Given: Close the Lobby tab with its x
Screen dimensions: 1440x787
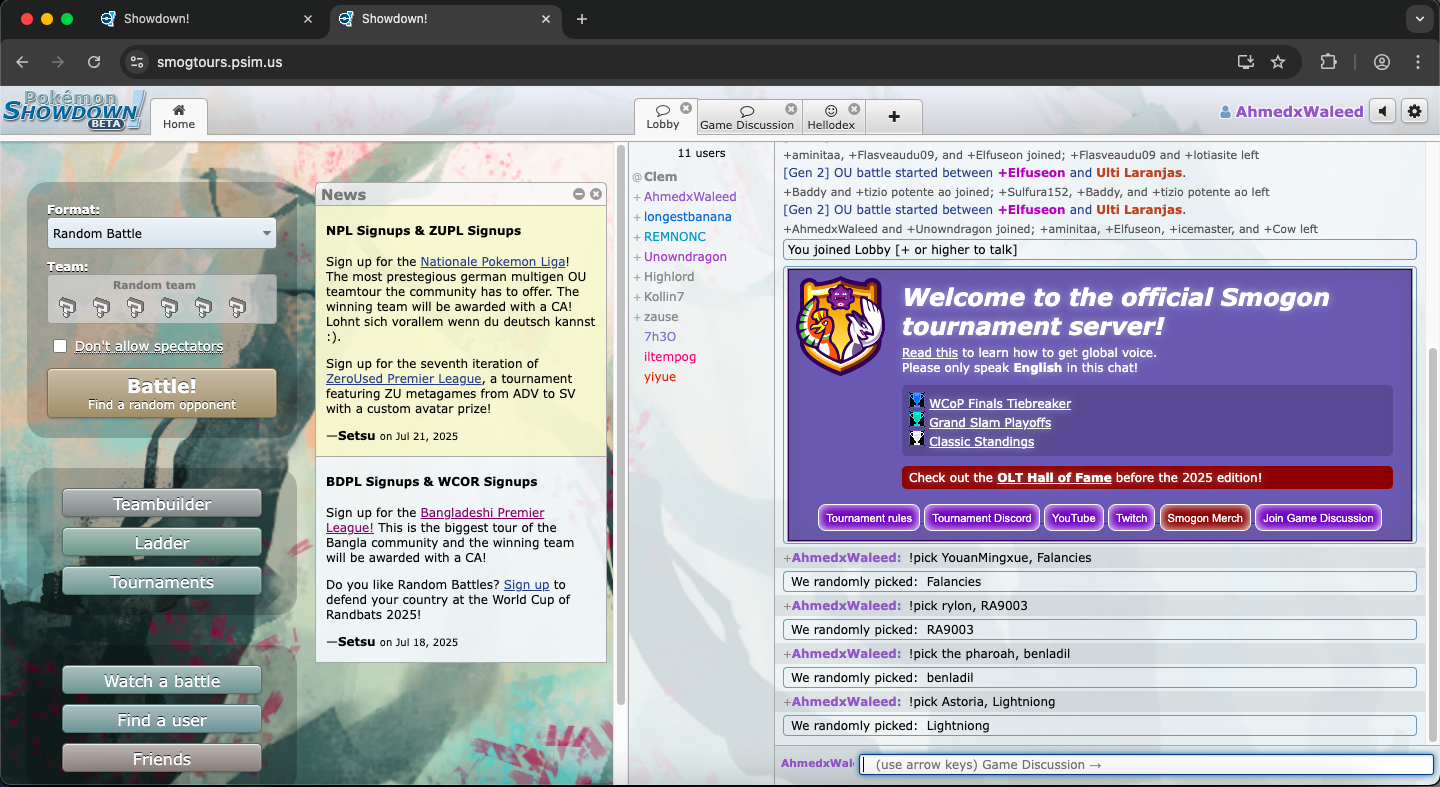Looking at the screenshot, I should click(686, 108).
